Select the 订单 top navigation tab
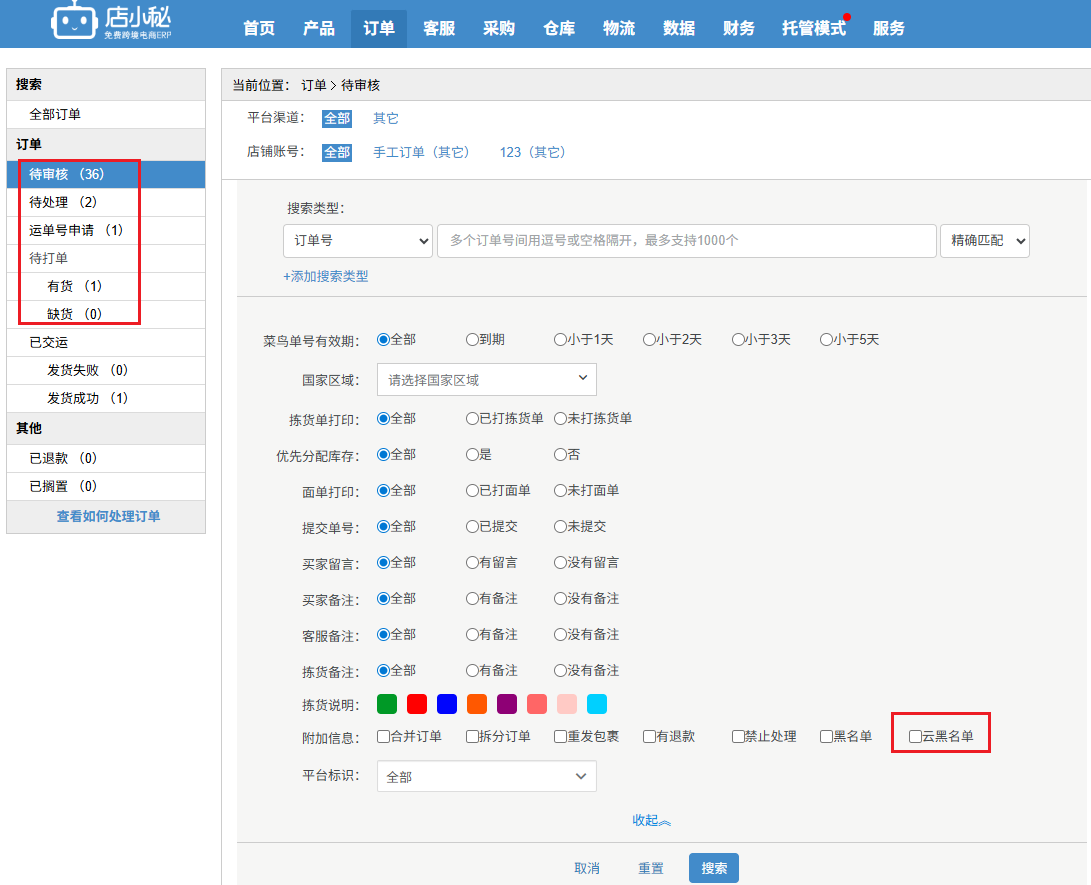Viewport: 1091px width, 885px height. click(379, 29)
